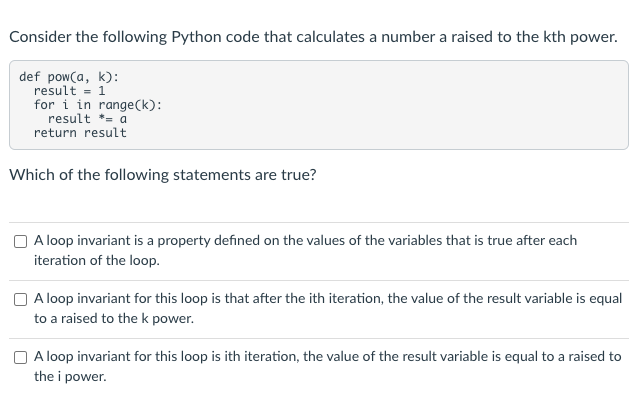This screenshot has height=411, width=640.
Task: Select the checkbox for "raised to the i power"
Action: (20, 357)
